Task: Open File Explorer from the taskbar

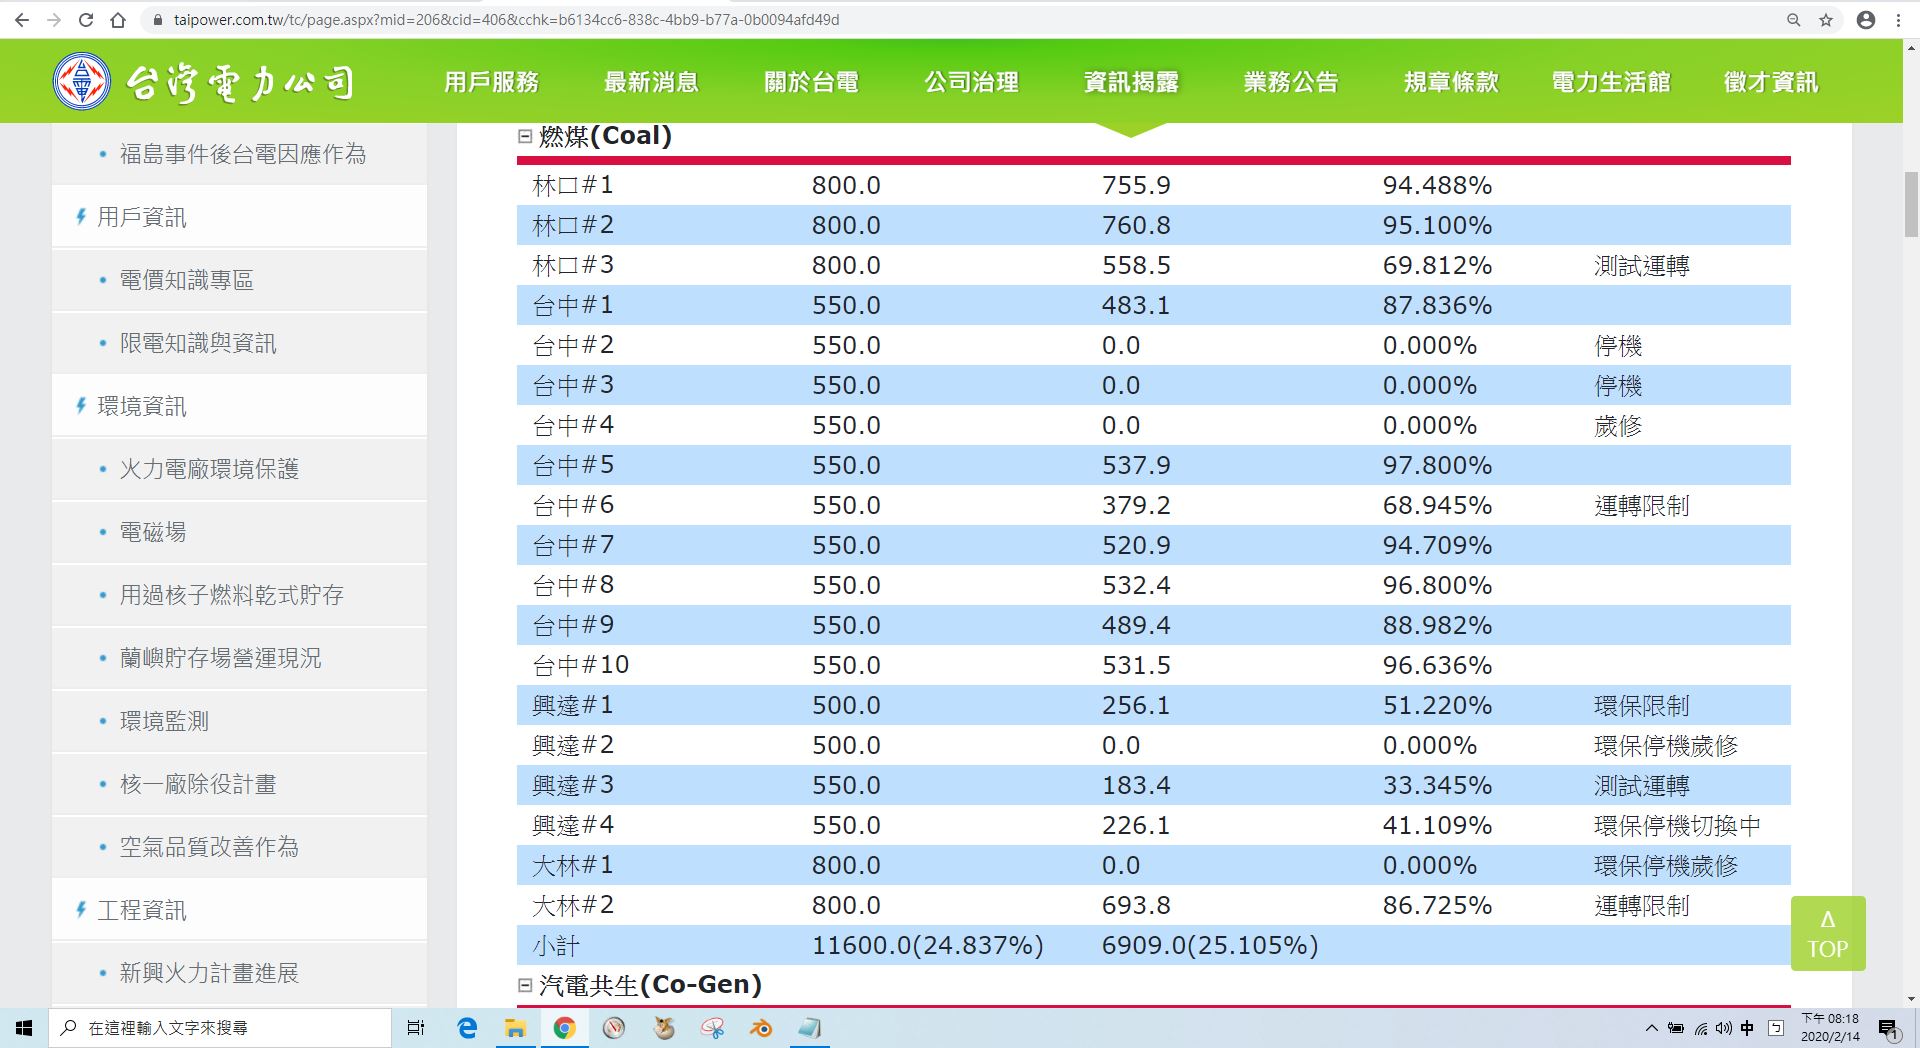Action: click(x=515, y=1028)
